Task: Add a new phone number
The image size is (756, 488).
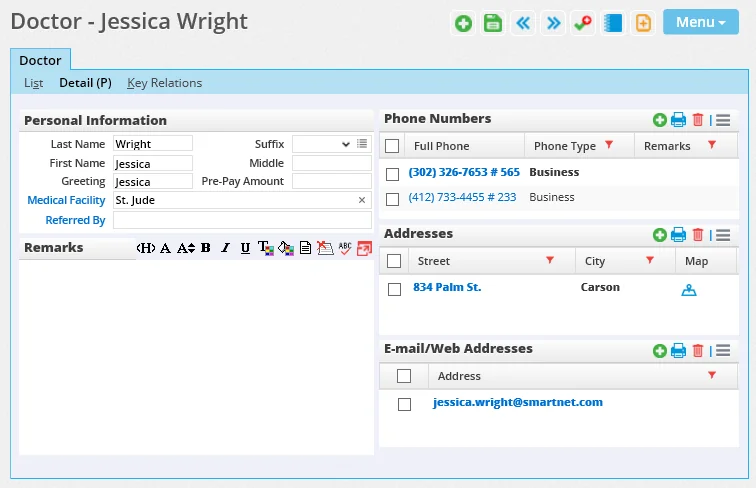Action: point(660,120)
